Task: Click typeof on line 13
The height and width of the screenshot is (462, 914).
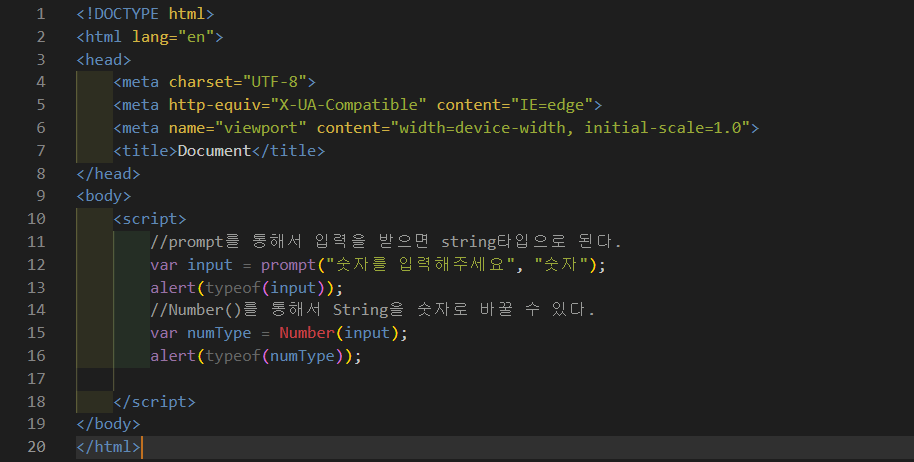Action: (x=233, y=288)
